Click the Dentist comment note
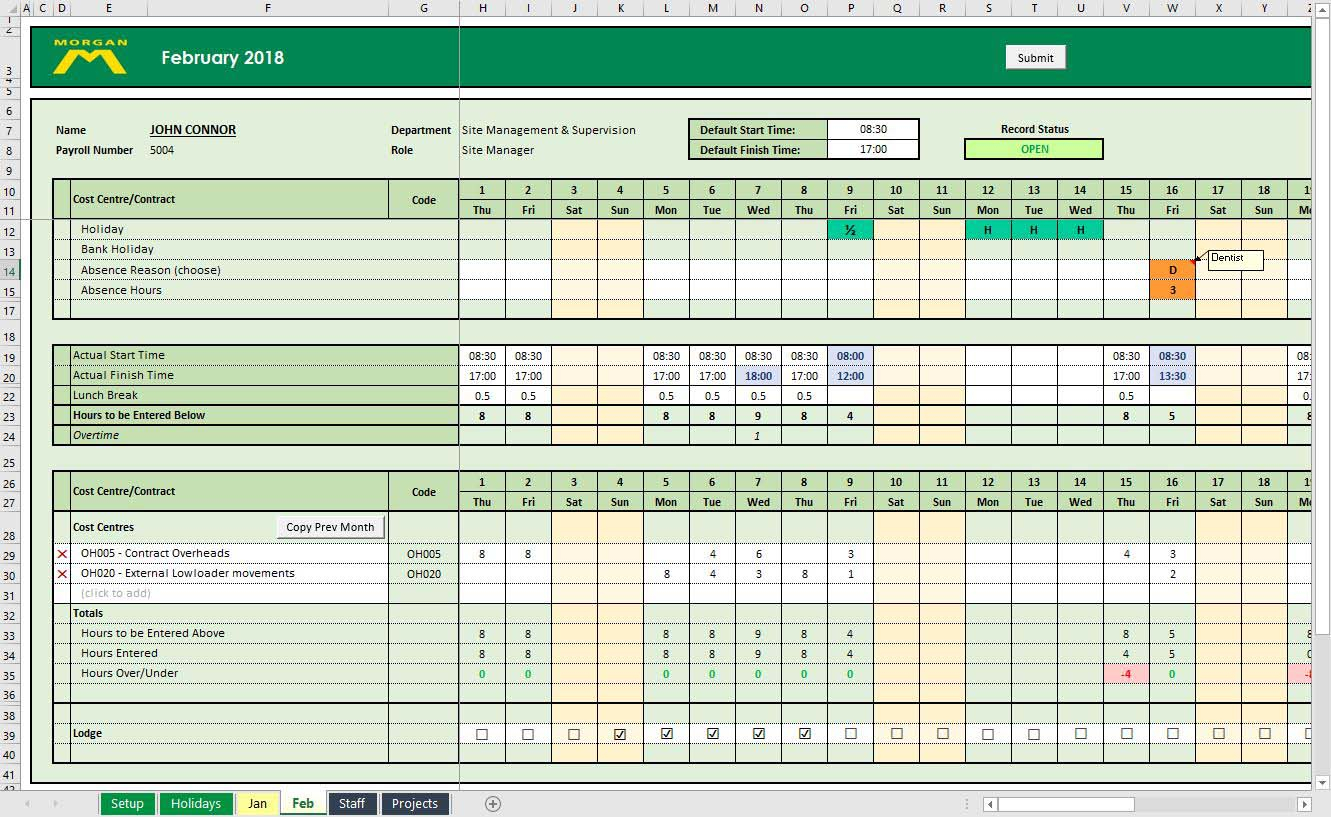The height and width of the screenshot is (817, 1331). pyautogui.click(x=1235, y=260)
